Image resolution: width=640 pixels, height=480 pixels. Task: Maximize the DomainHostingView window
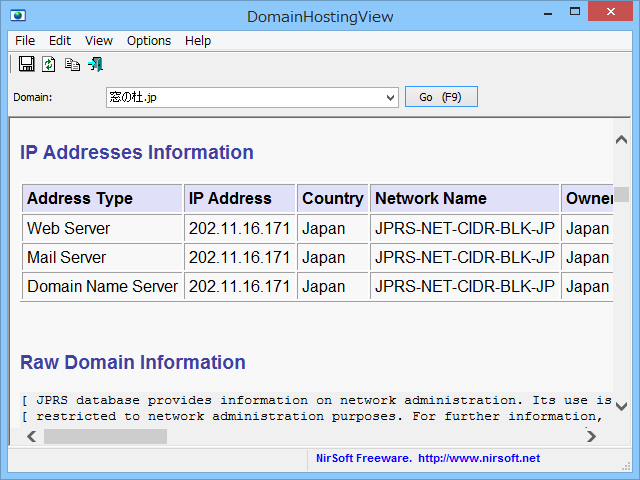click(x=575, y=11)
